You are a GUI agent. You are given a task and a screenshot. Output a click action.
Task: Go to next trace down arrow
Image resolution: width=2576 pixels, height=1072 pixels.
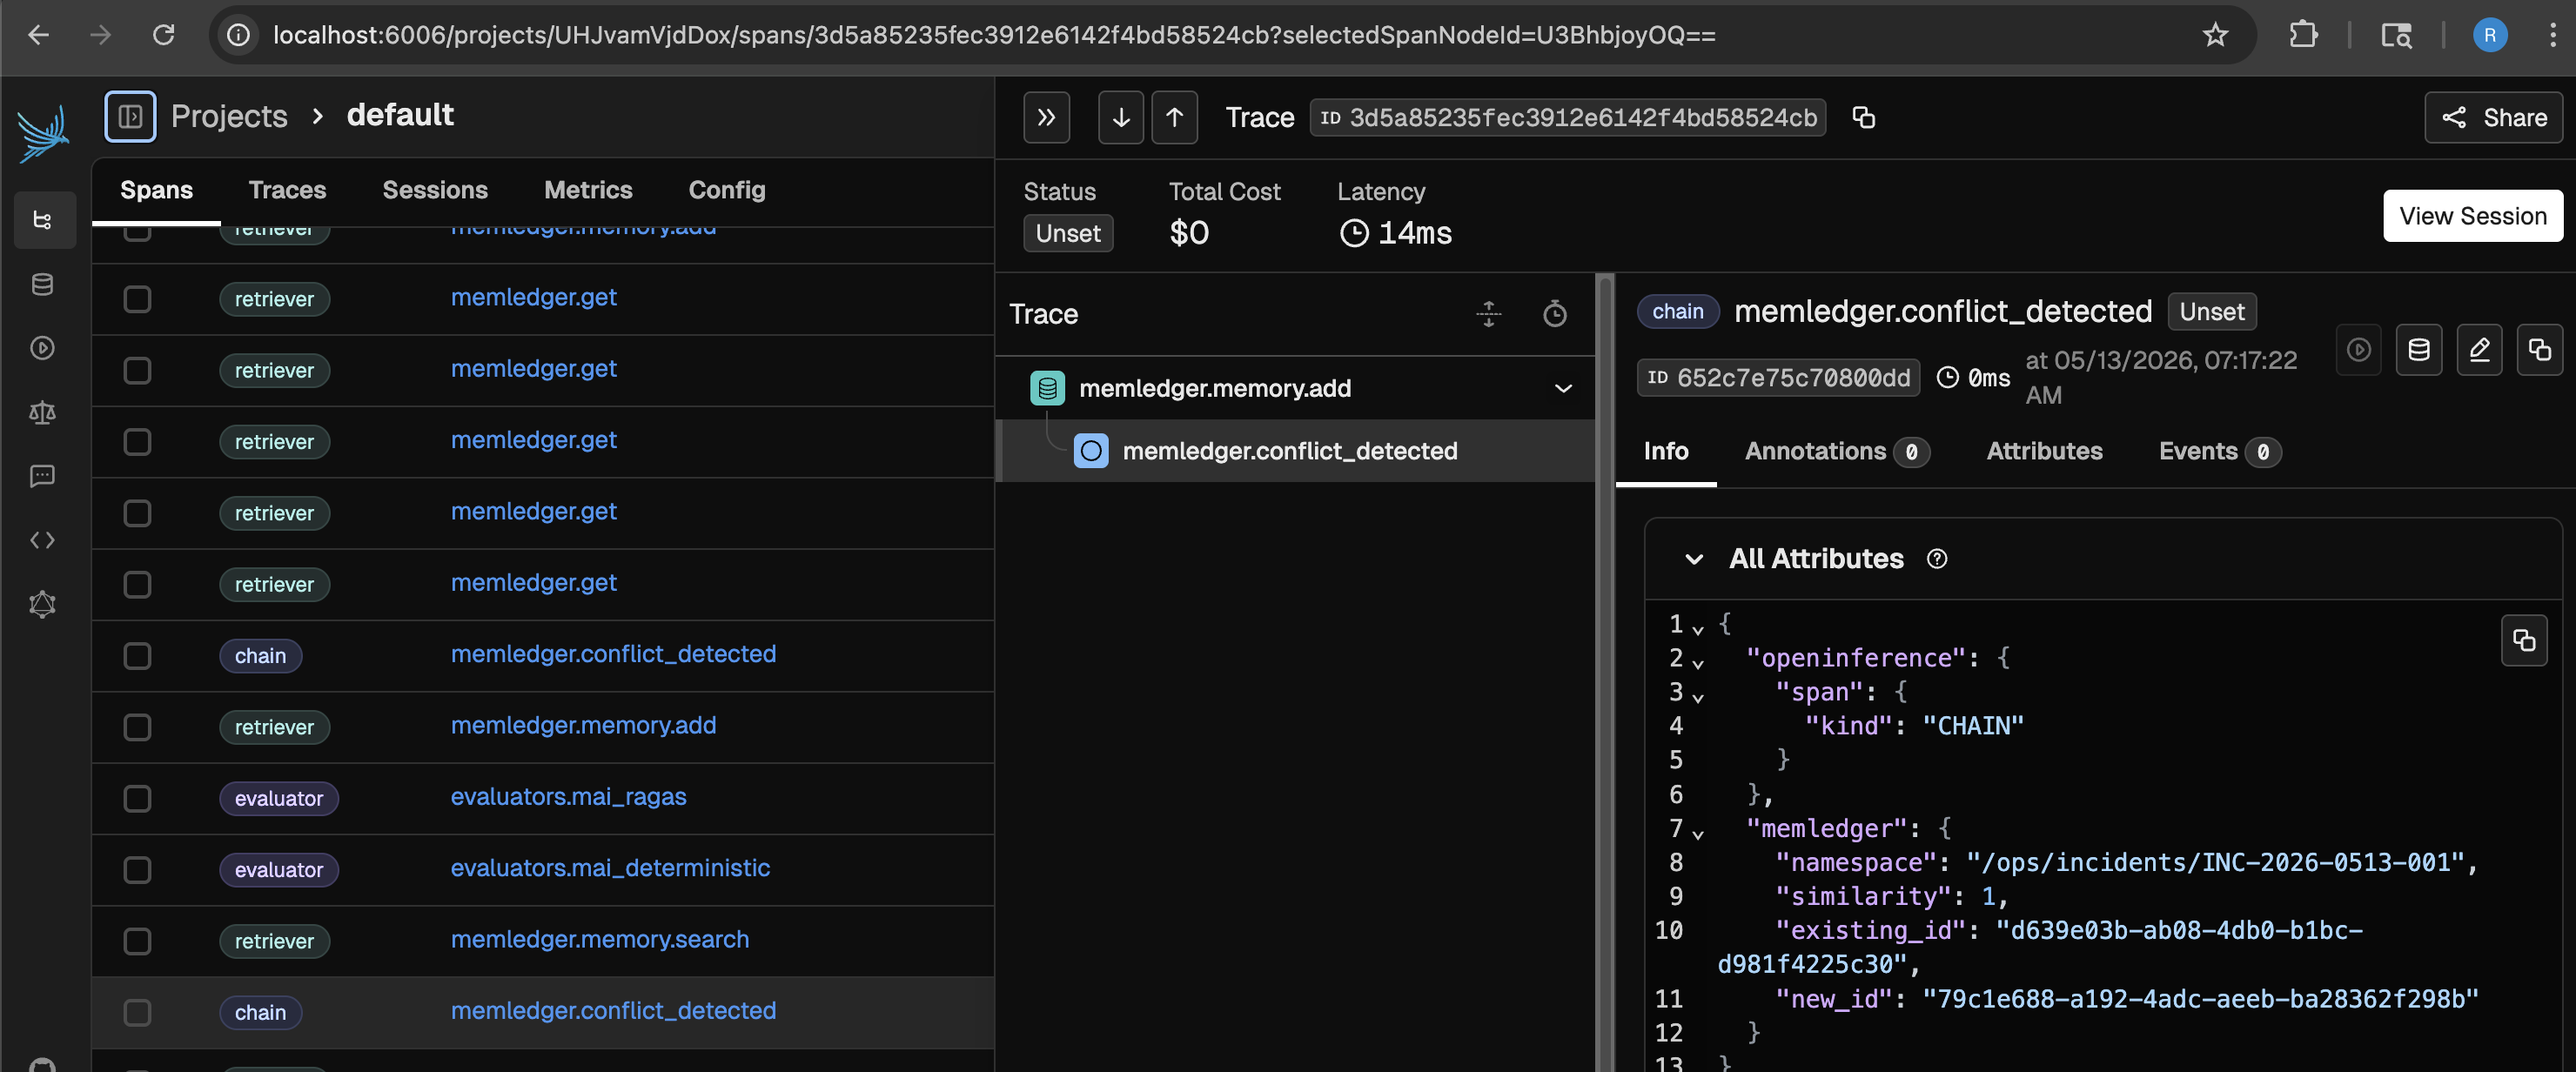point(1121,117)
